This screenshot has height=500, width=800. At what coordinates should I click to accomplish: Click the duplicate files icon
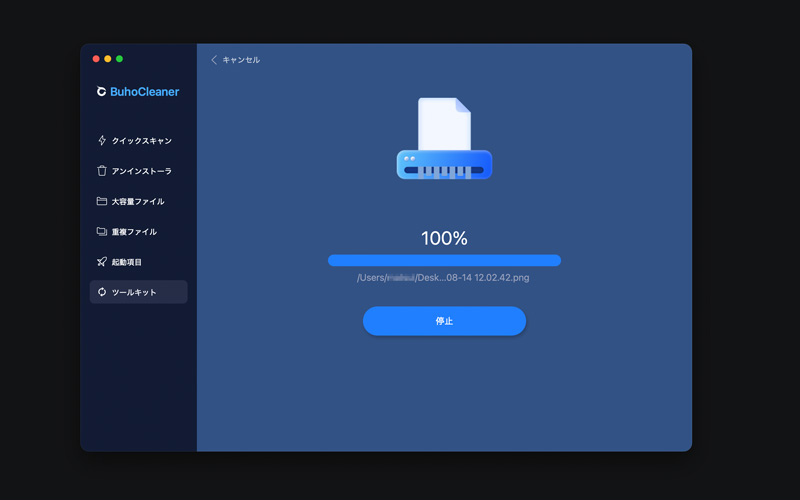click(x=102, y=232)
